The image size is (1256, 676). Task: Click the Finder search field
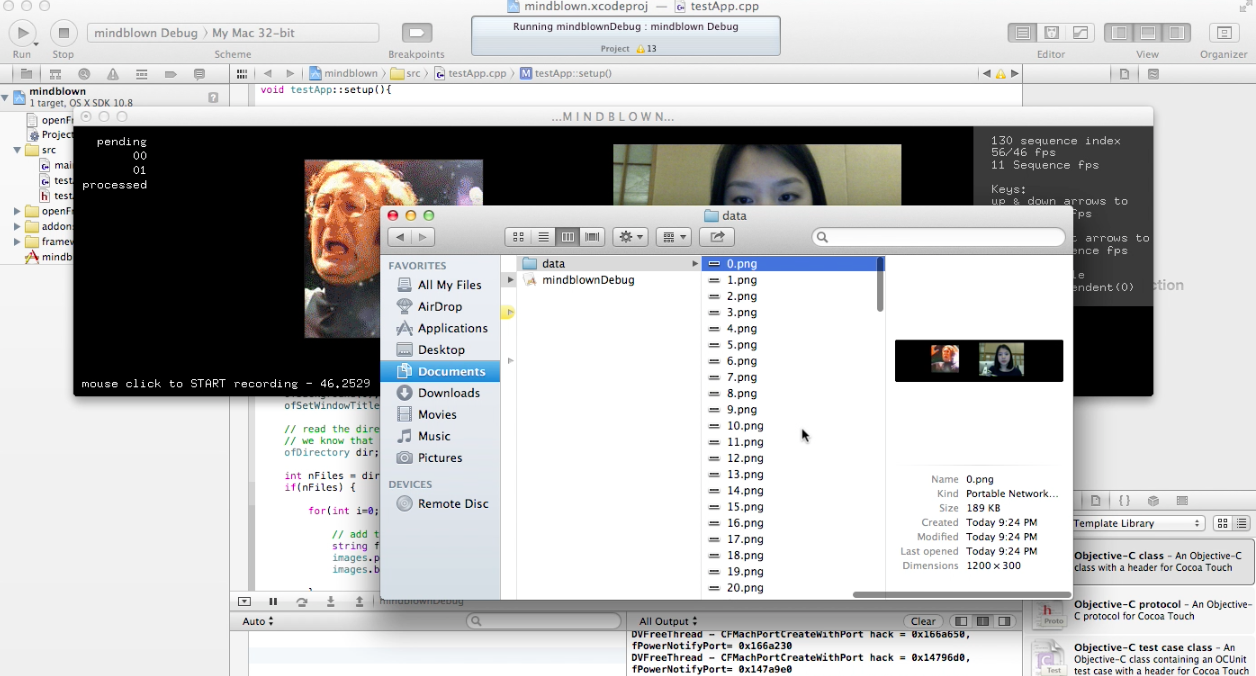point(938,237)
